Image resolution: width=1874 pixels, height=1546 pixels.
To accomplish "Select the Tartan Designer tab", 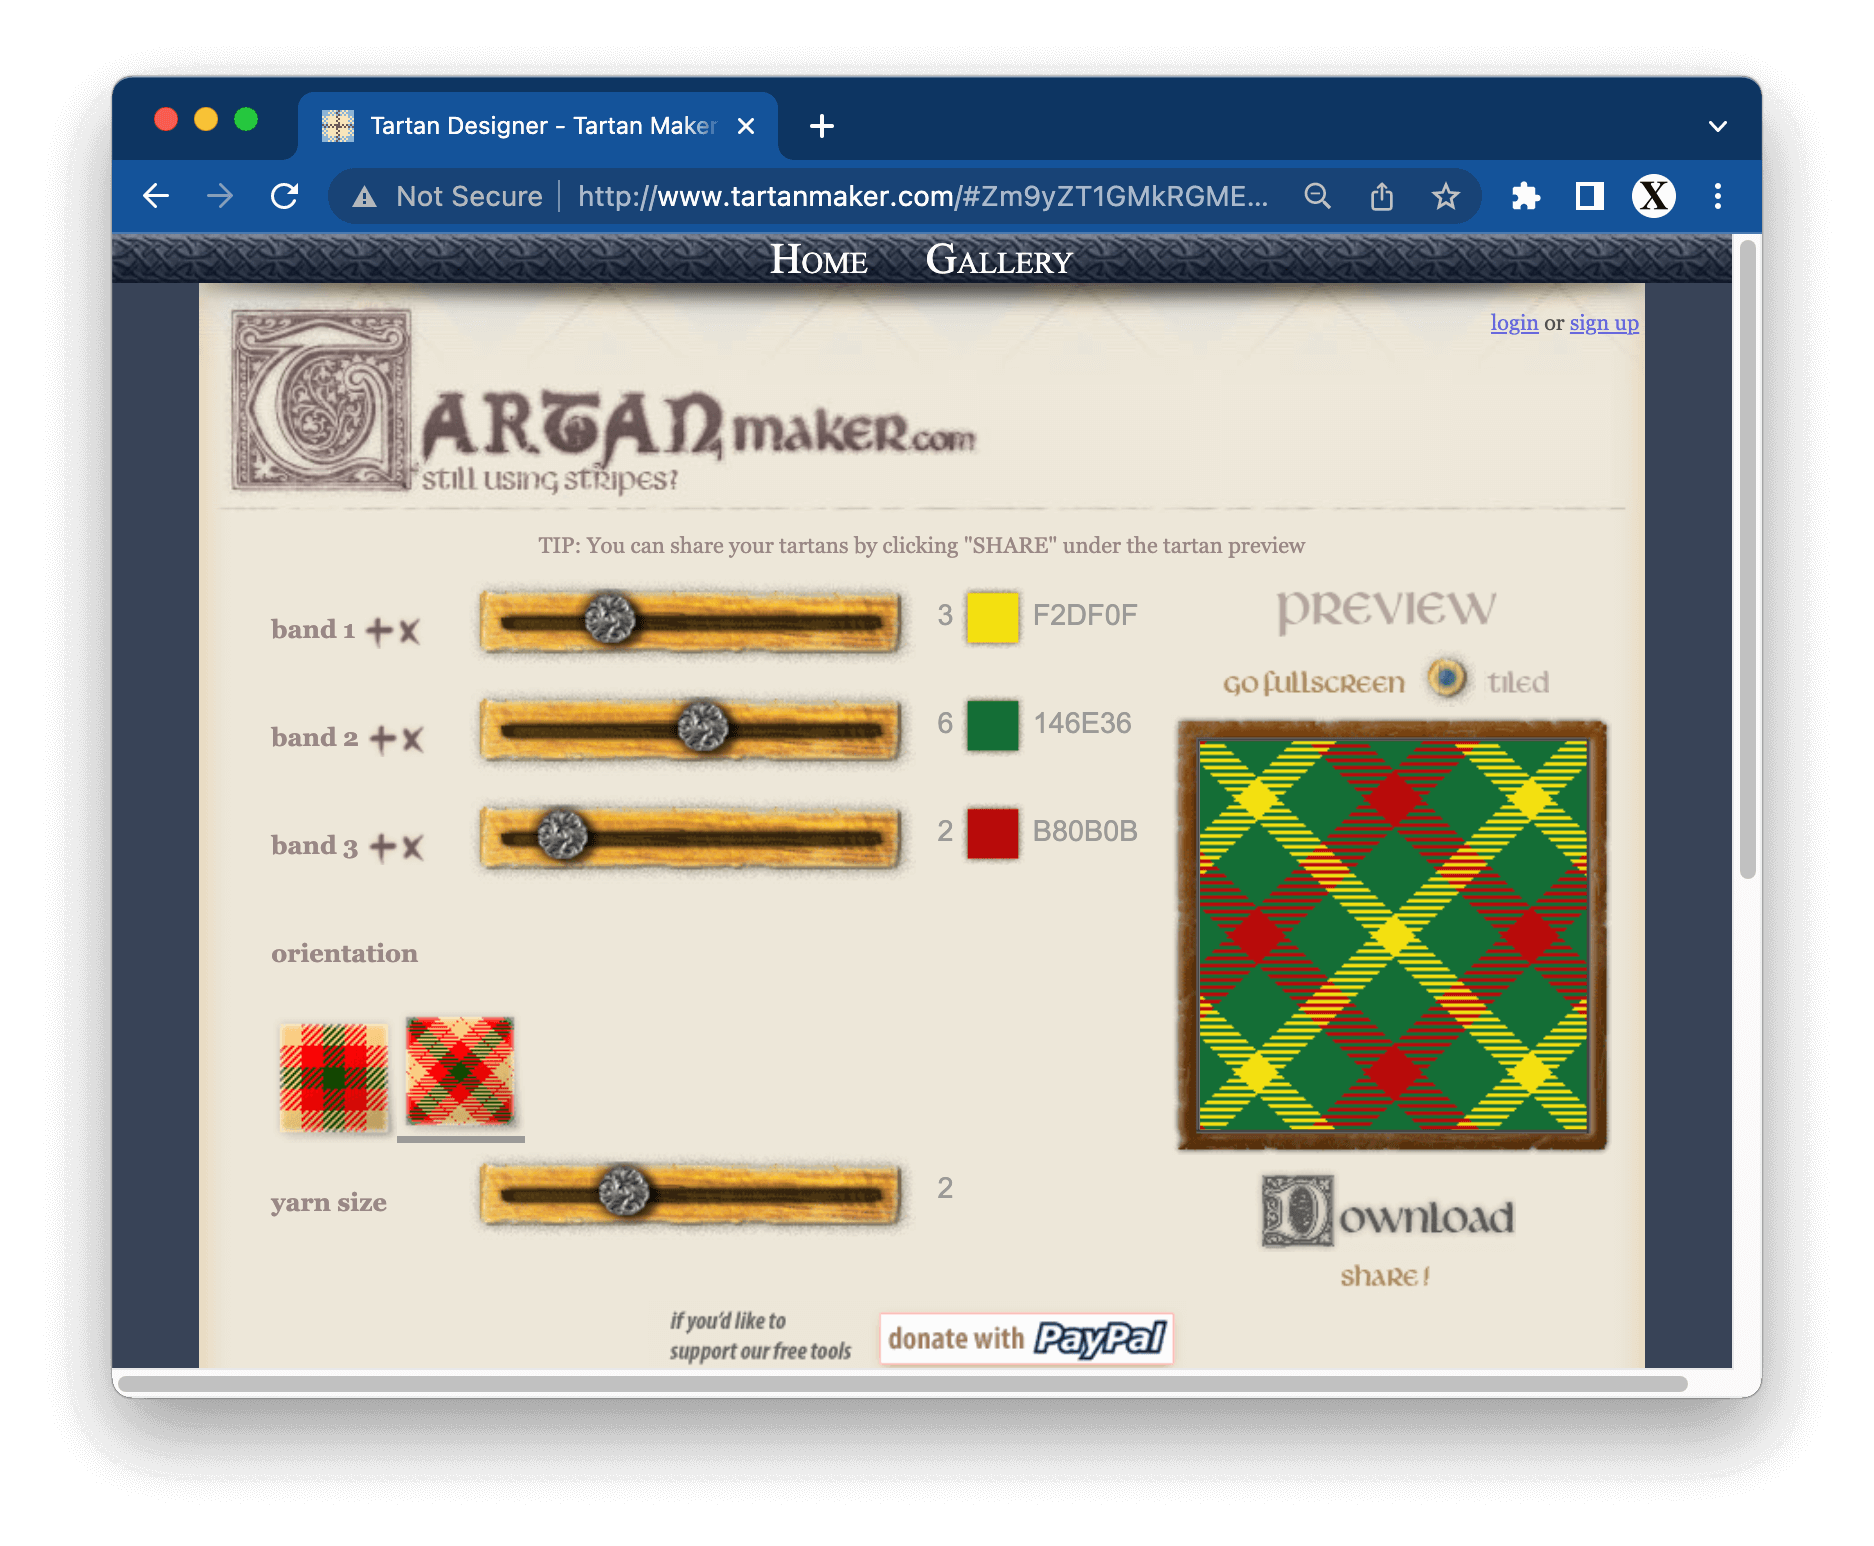I will click(538, 126).
